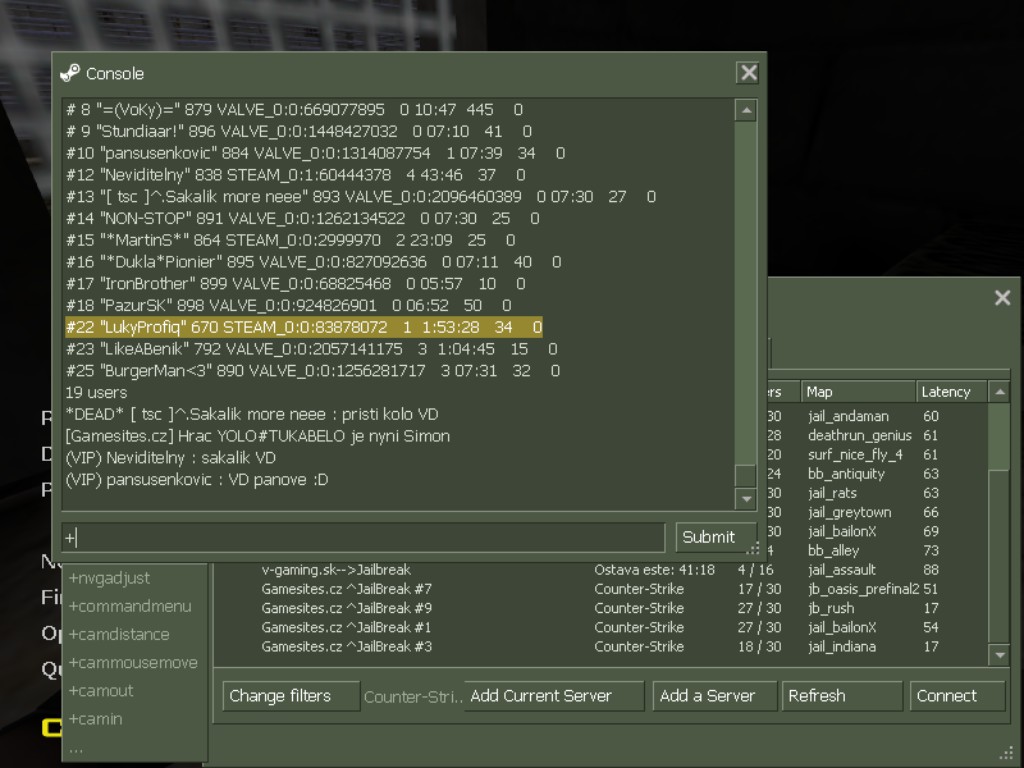This screenshot has height=768, width=1024.
Task: Click the *MartinS* player line
Action: (290, 240)
